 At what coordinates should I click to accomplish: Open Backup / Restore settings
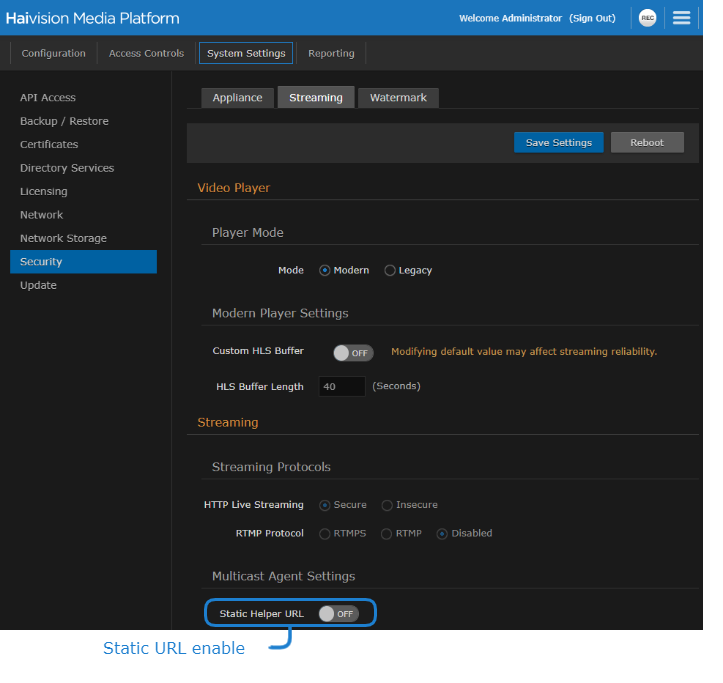(64, 121)
